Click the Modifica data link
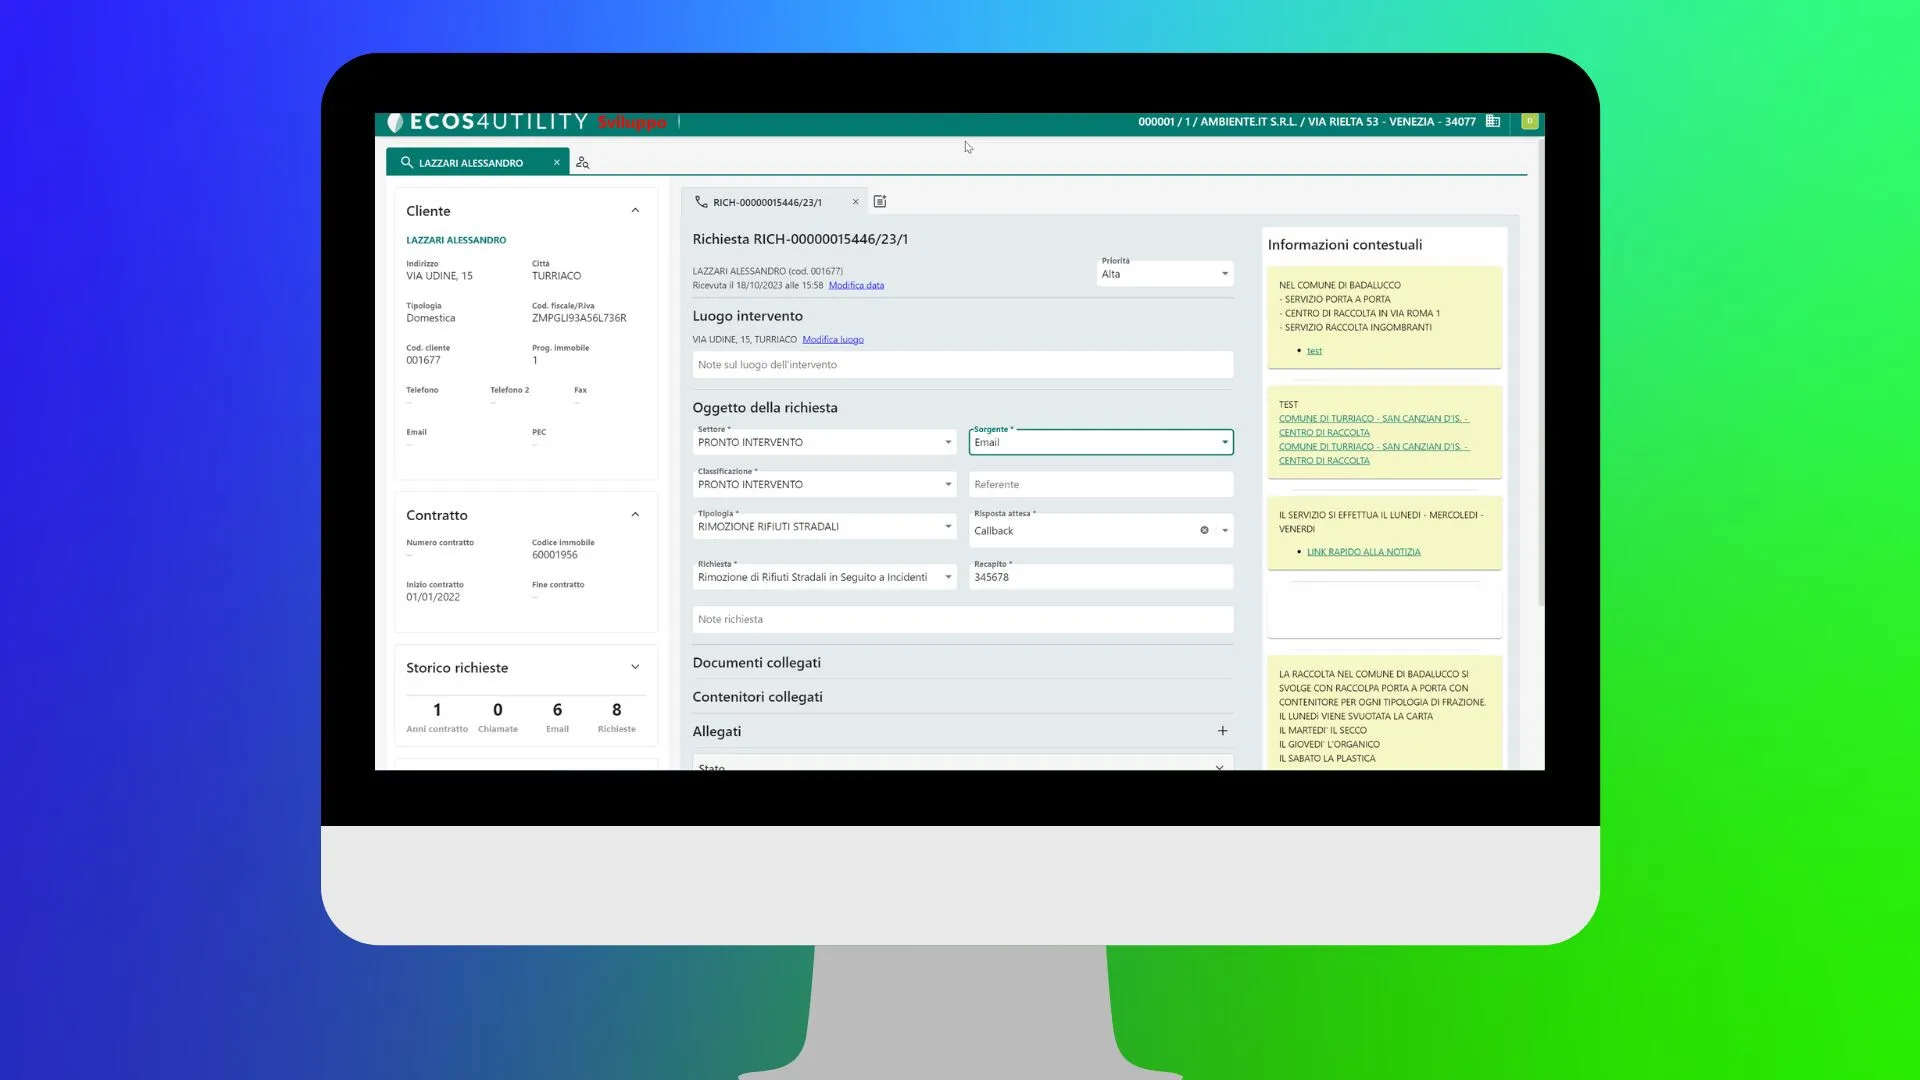 click(x=856, y=286)
